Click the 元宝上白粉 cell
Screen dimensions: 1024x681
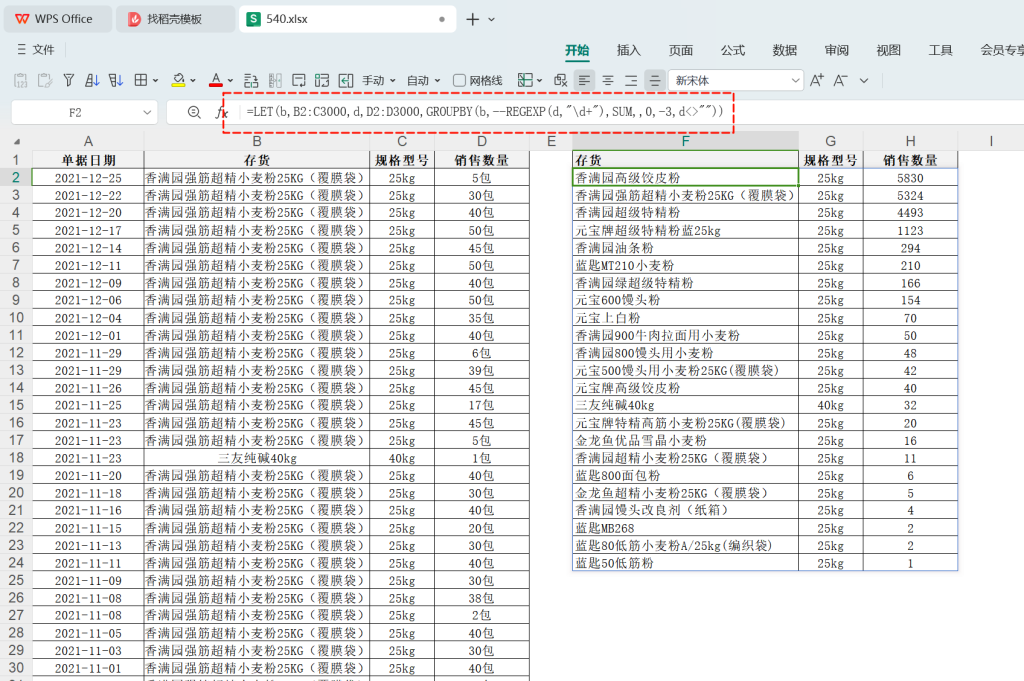click(685, 318)
